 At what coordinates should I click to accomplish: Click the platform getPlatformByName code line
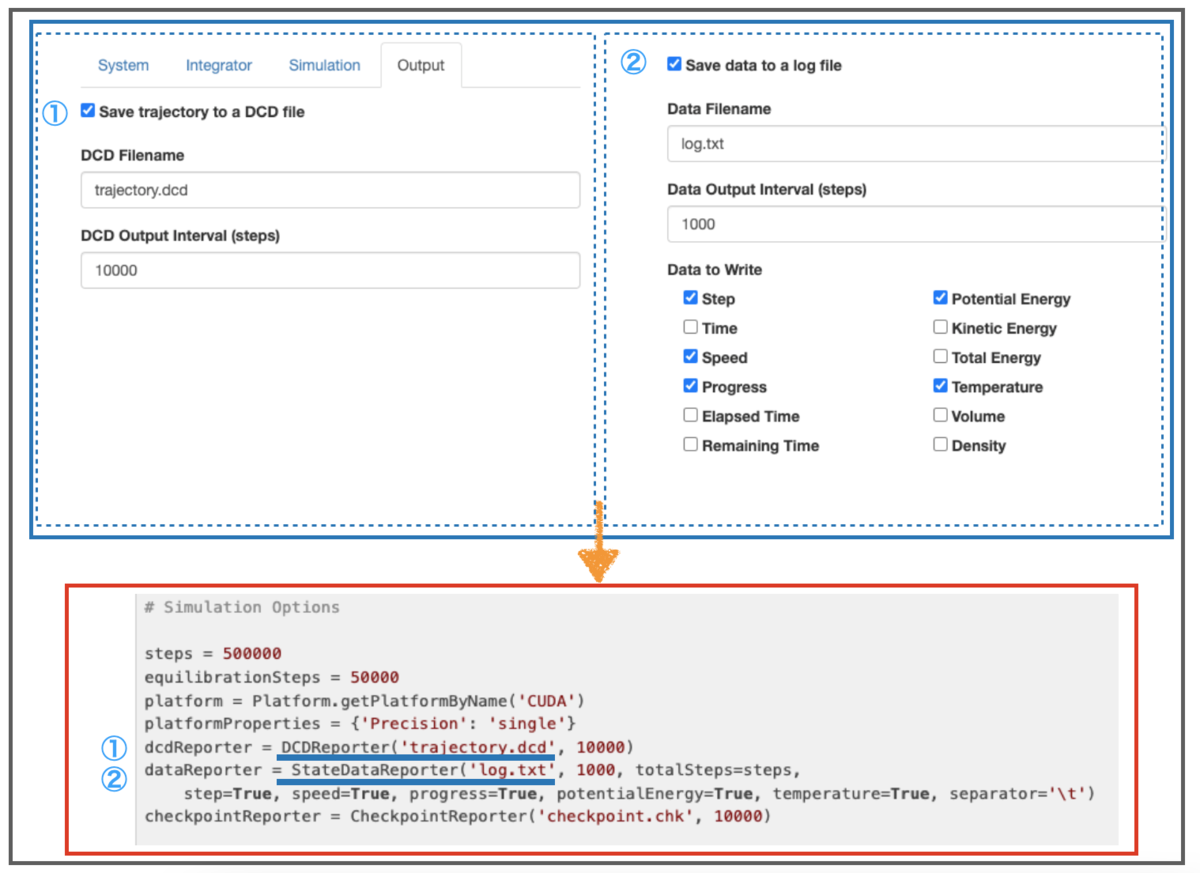(364, 700)
